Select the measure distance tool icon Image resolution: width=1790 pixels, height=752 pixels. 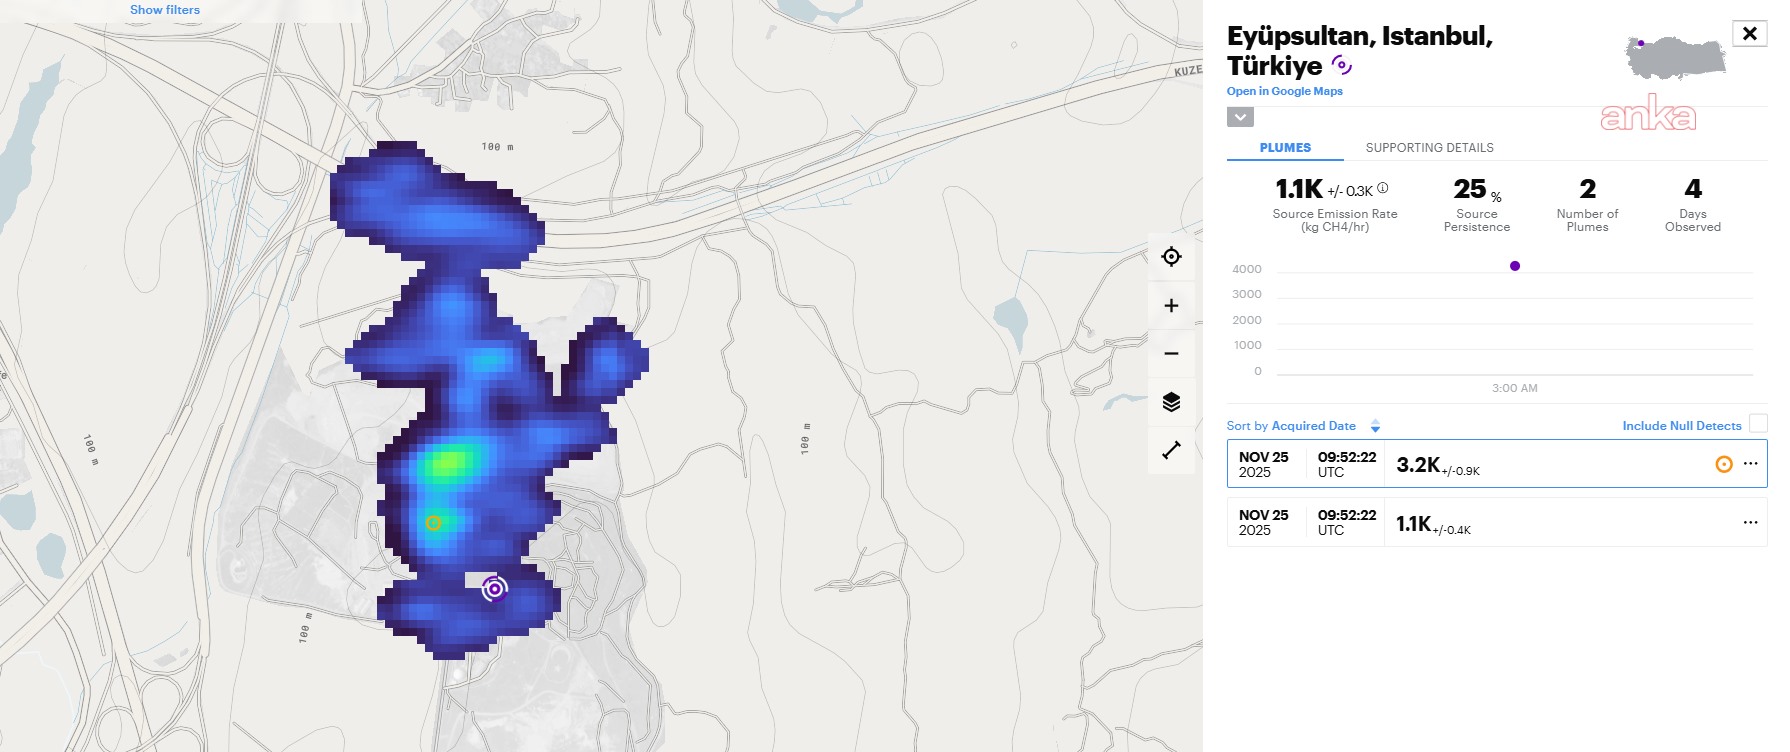(1171, 450)
